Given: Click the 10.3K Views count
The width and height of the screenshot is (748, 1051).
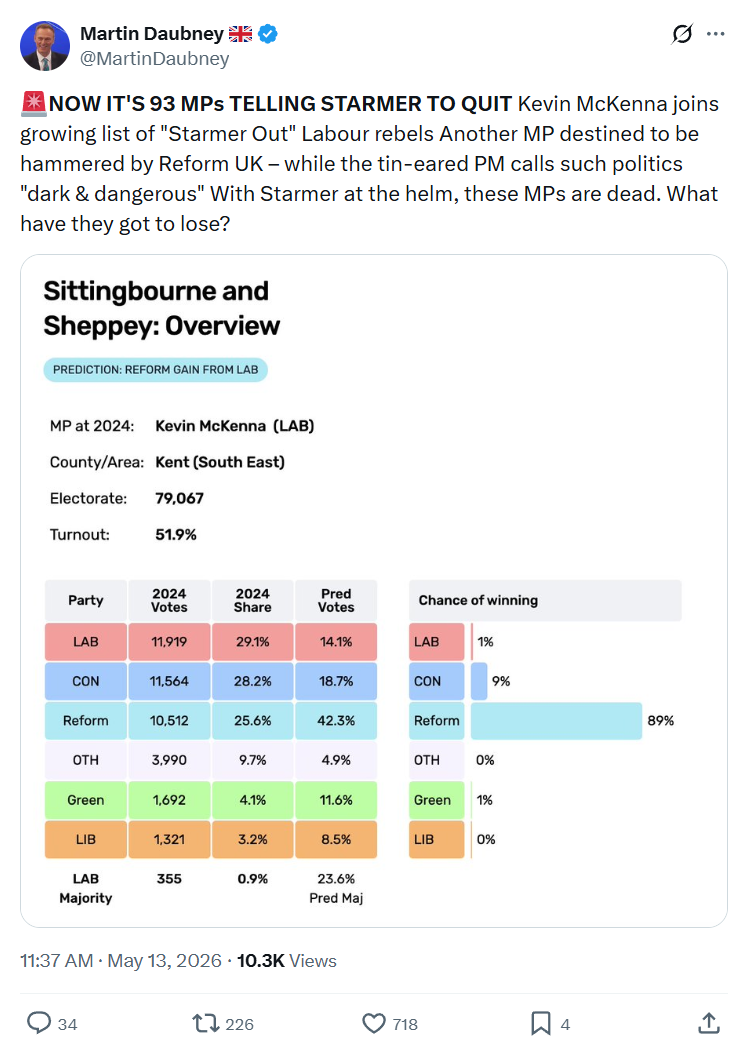Looking at the screenshot, I should click(287, 961).
